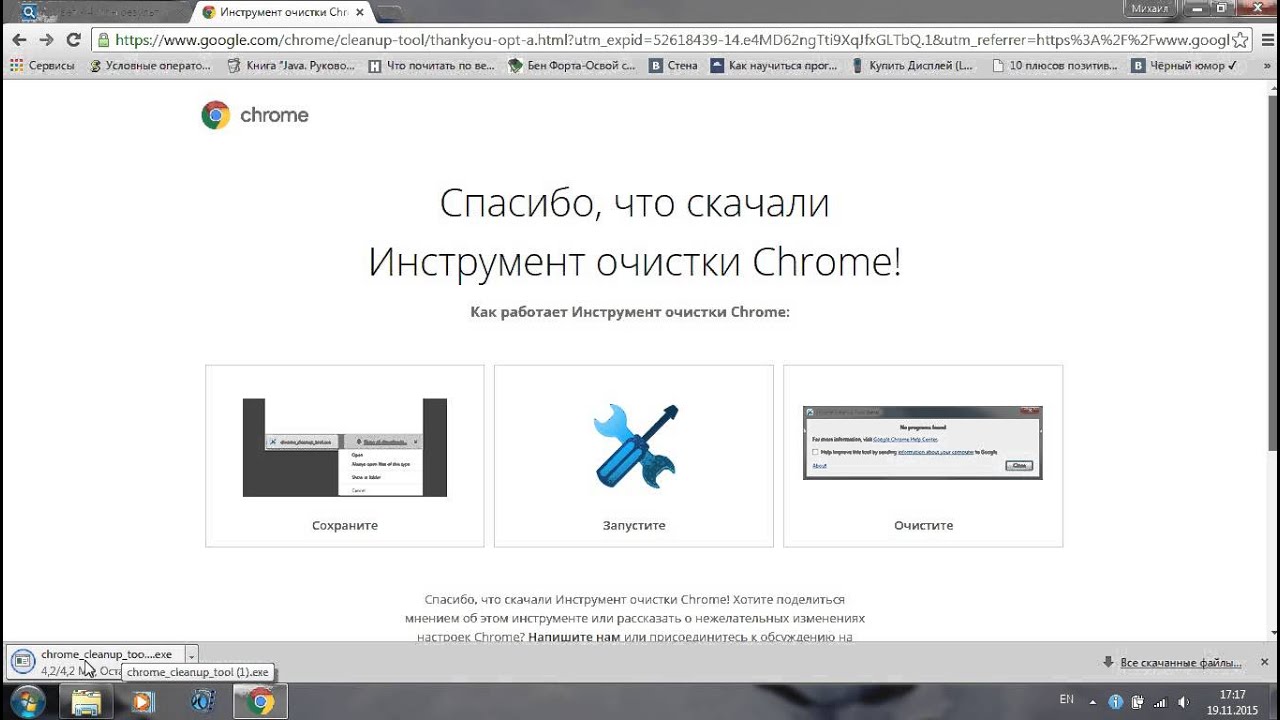The width and height of the screenshot is (1280, 720).
Task: Open the Бен Форта-Освой с... bookmark
Action: pos(572,66)
